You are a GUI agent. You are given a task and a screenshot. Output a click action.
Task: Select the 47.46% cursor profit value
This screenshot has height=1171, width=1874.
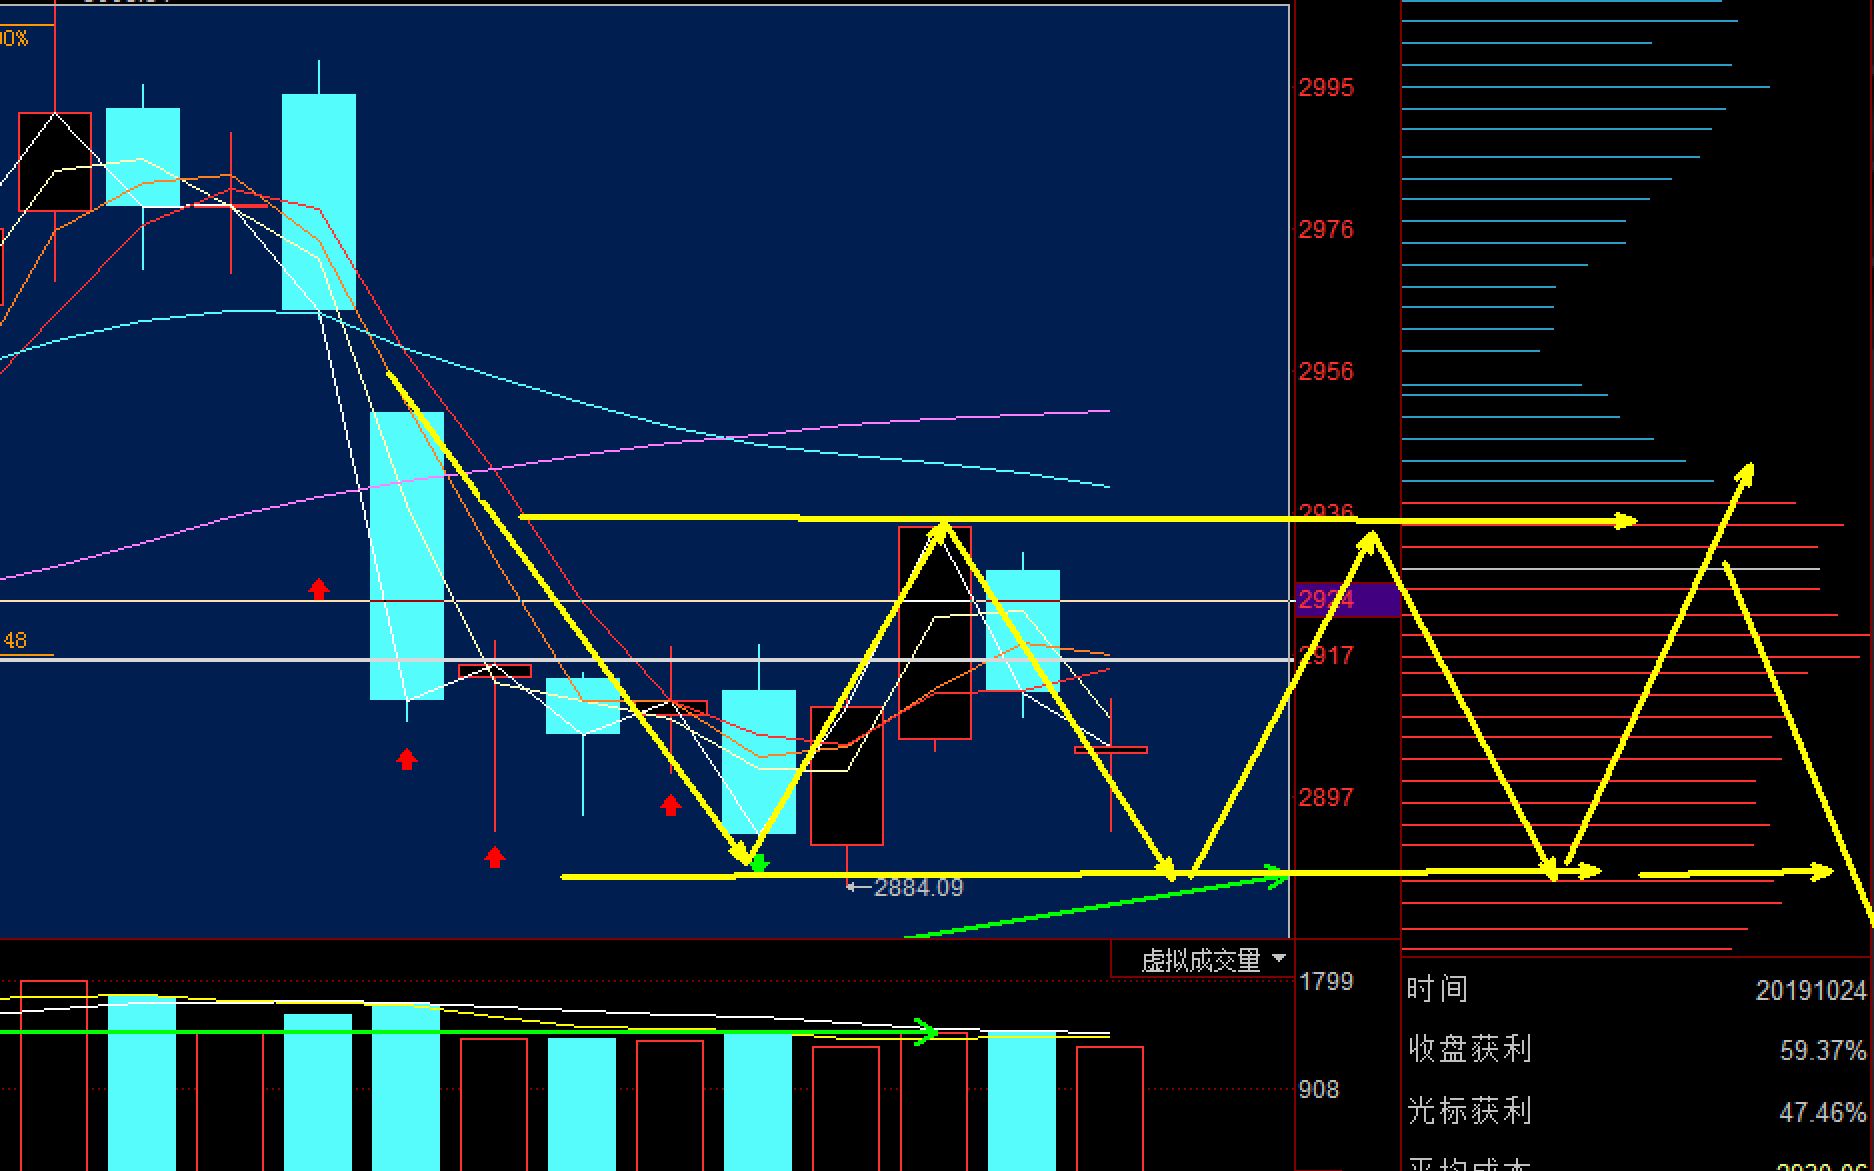pos(1823,1112)
